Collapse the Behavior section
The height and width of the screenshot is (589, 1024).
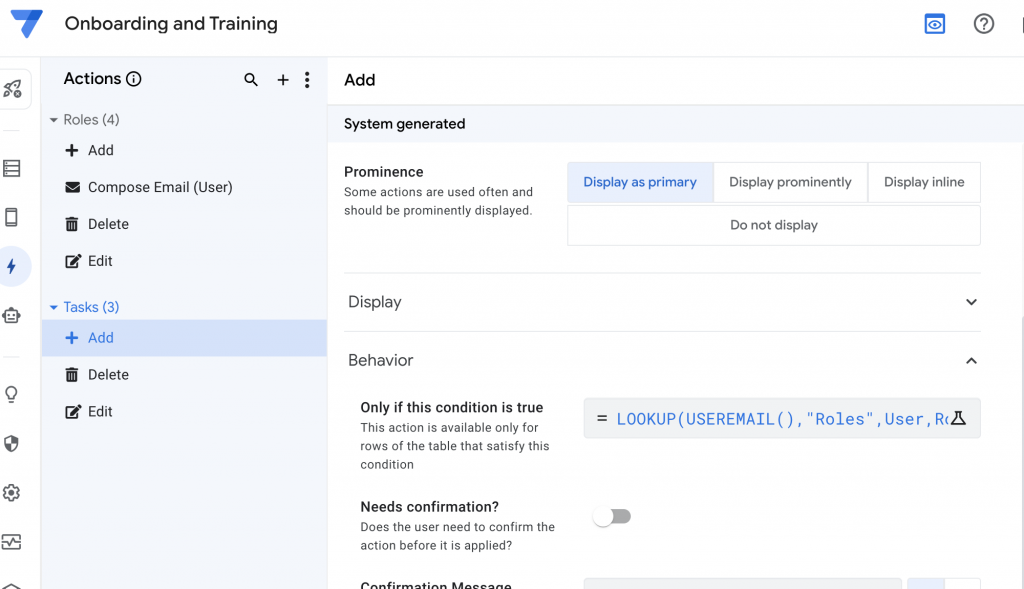click(x=970, y=360)
